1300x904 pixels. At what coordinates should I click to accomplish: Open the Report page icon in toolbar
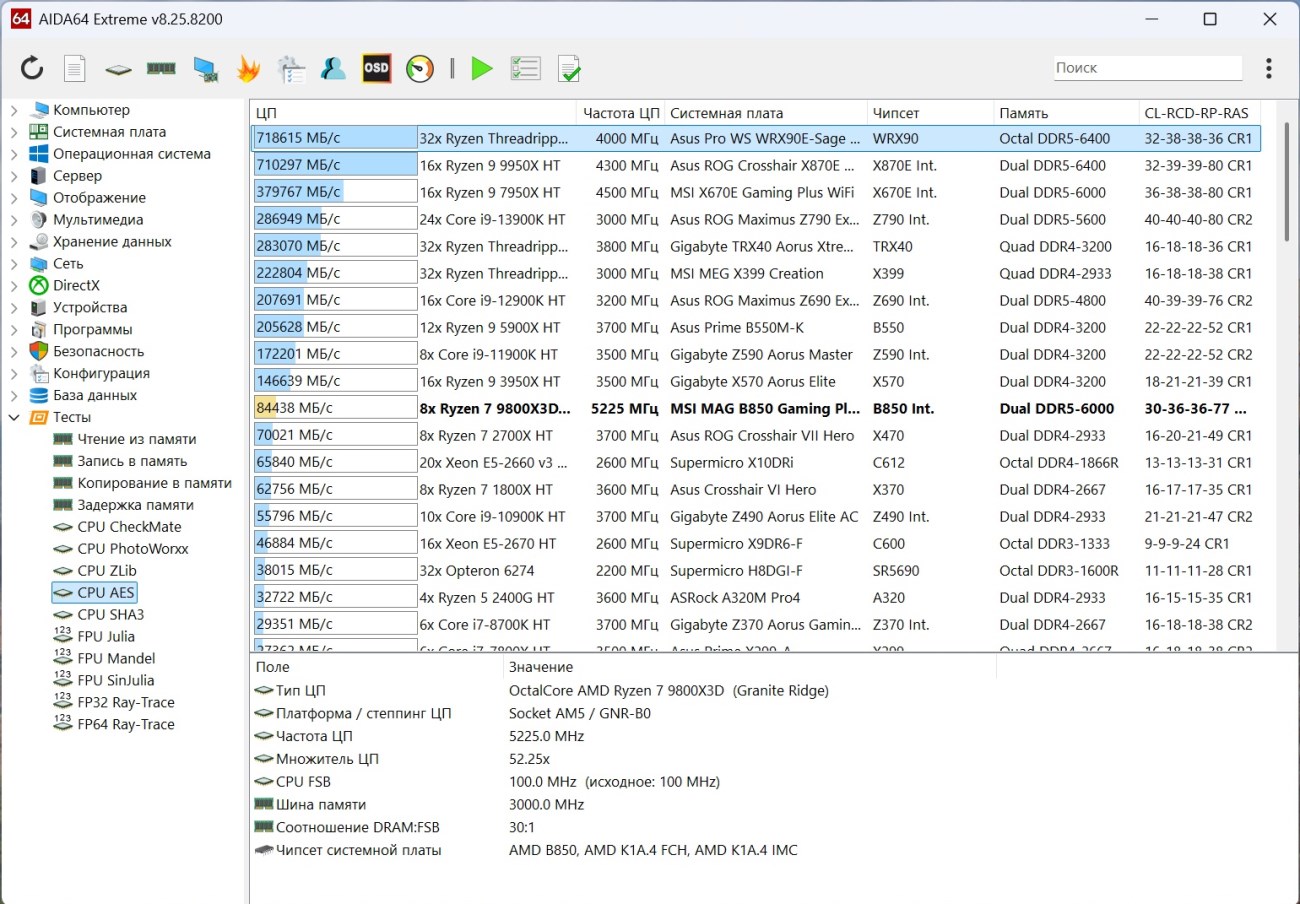[x=75, y=68]
